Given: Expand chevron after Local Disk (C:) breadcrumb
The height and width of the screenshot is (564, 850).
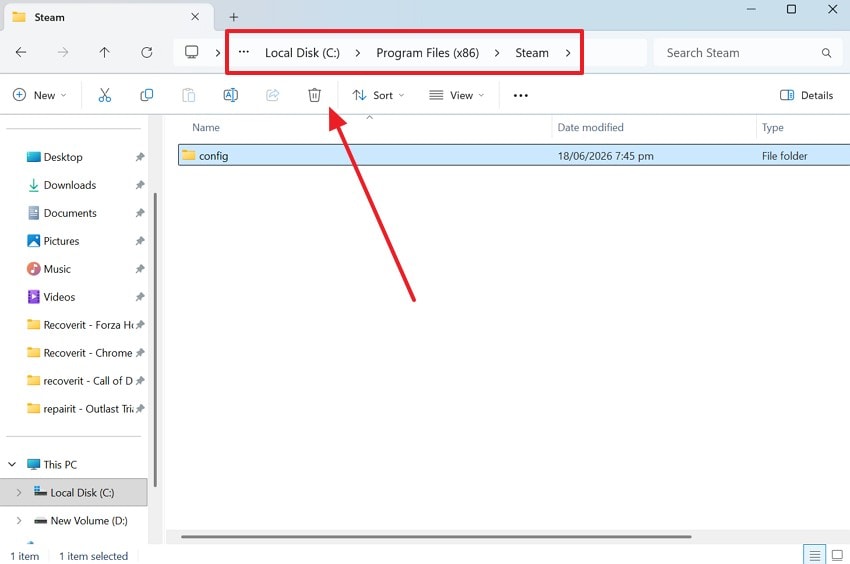Looking at the screenshot, I should tap(358, 53).
